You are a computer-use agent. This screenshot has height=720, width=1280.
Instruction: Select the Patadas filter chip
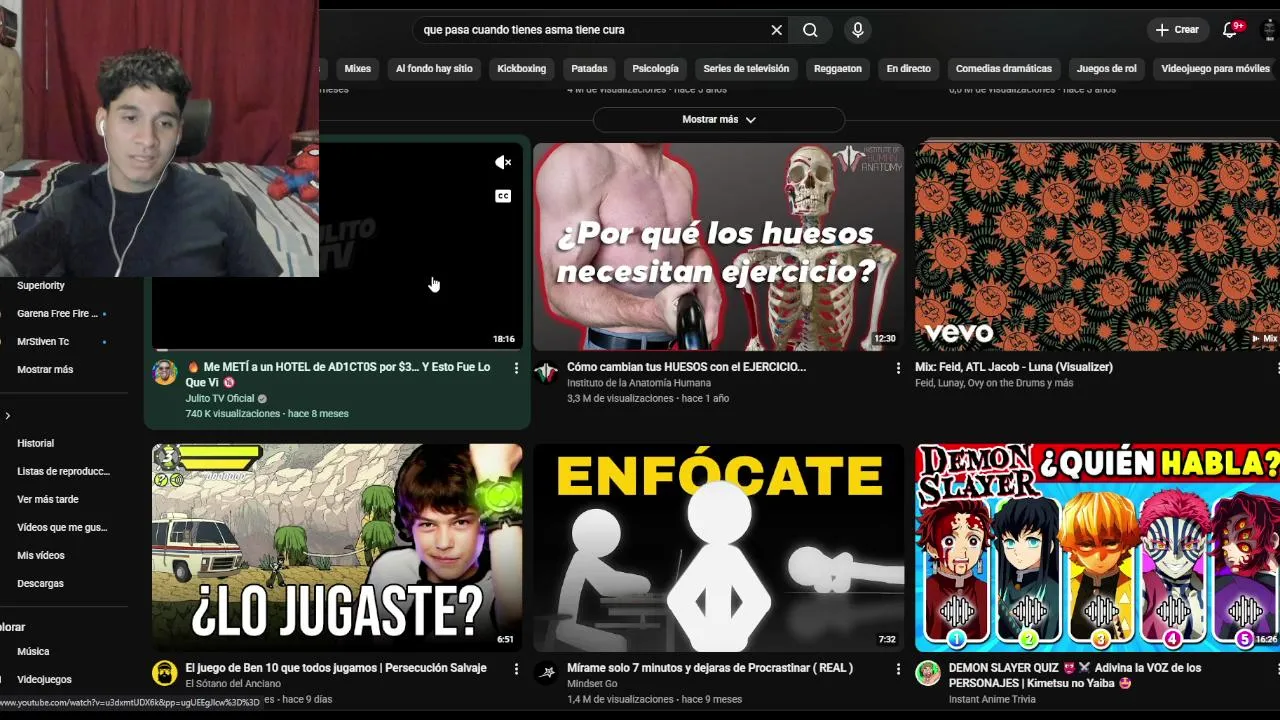(589, 69)
